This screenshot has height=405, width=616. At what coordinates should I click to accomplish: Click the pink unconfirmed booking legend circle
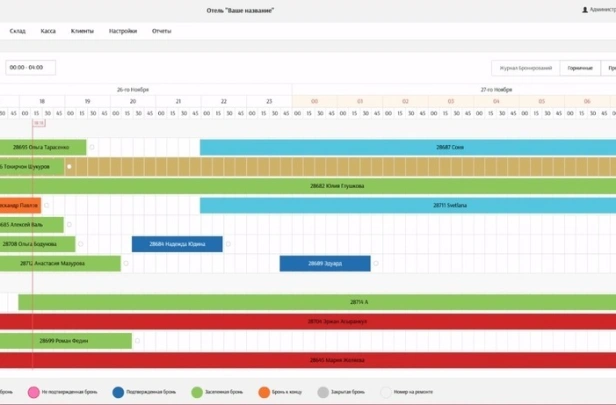point(33,393)
